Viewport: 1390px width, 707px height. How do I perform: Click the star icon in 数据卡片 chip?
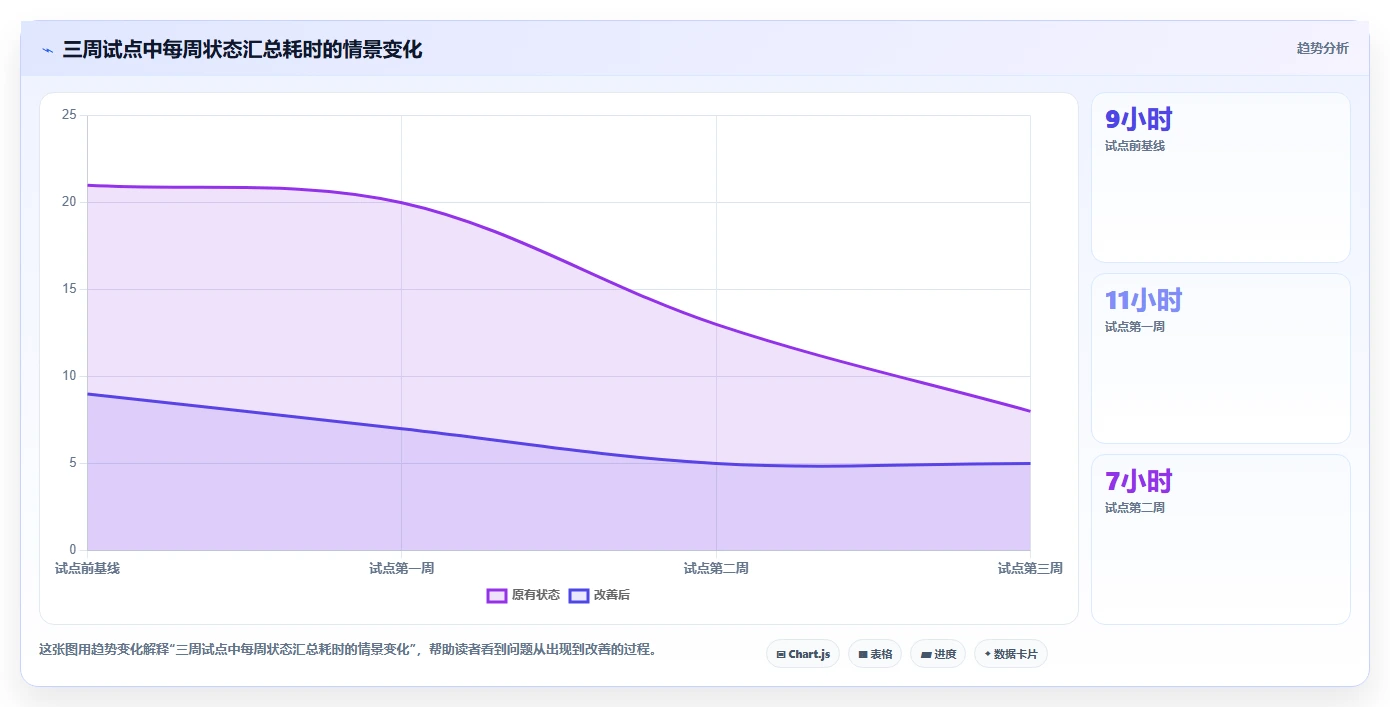[987, 654]
